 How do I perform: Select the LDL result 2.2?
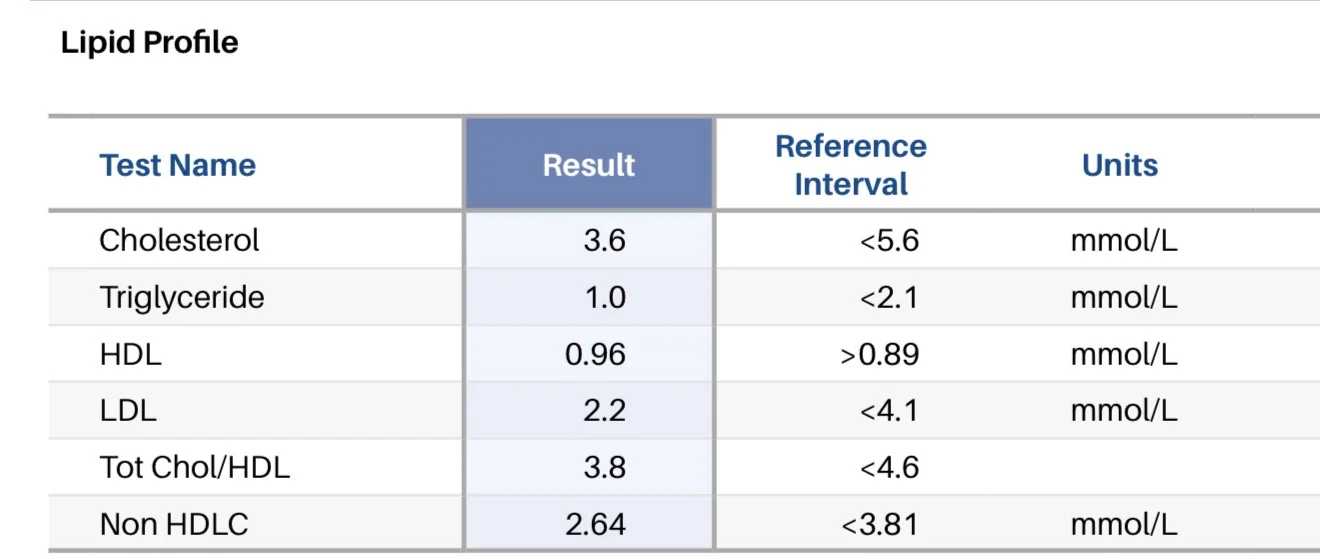pos(605,410)
